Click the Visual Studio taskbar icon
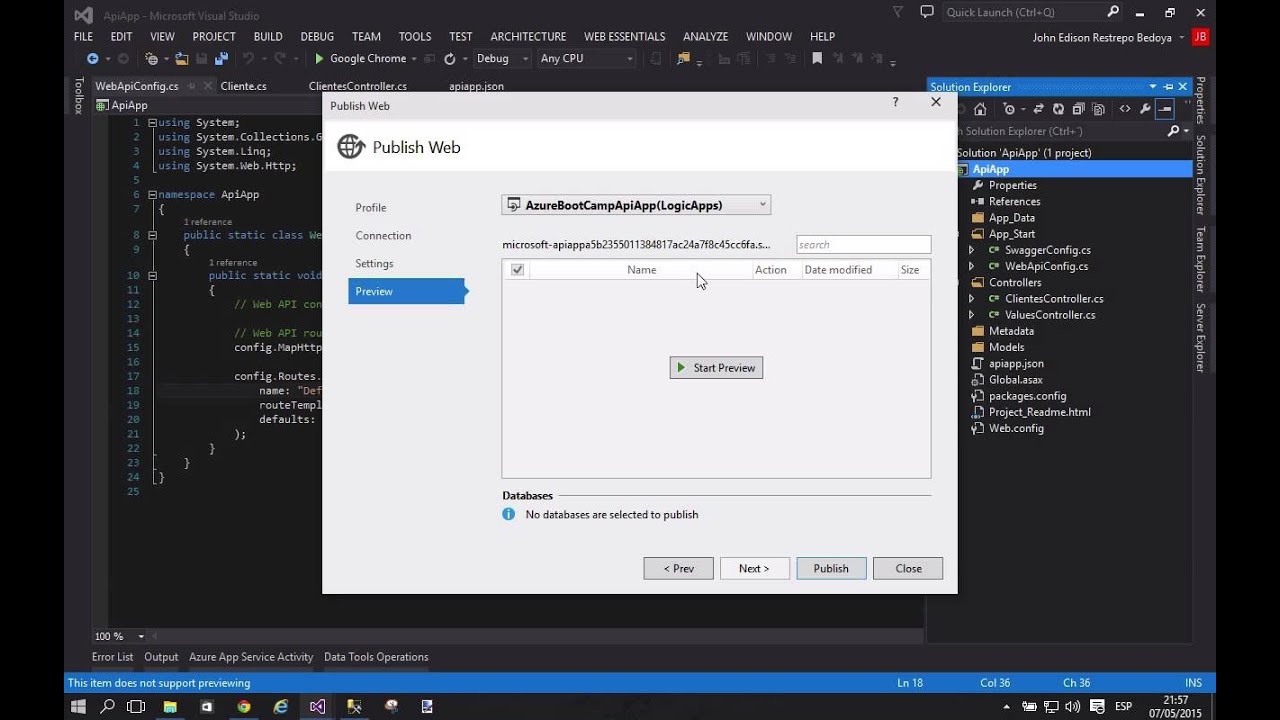Viewport: 1280px width, 720px height. pos(317,706)
